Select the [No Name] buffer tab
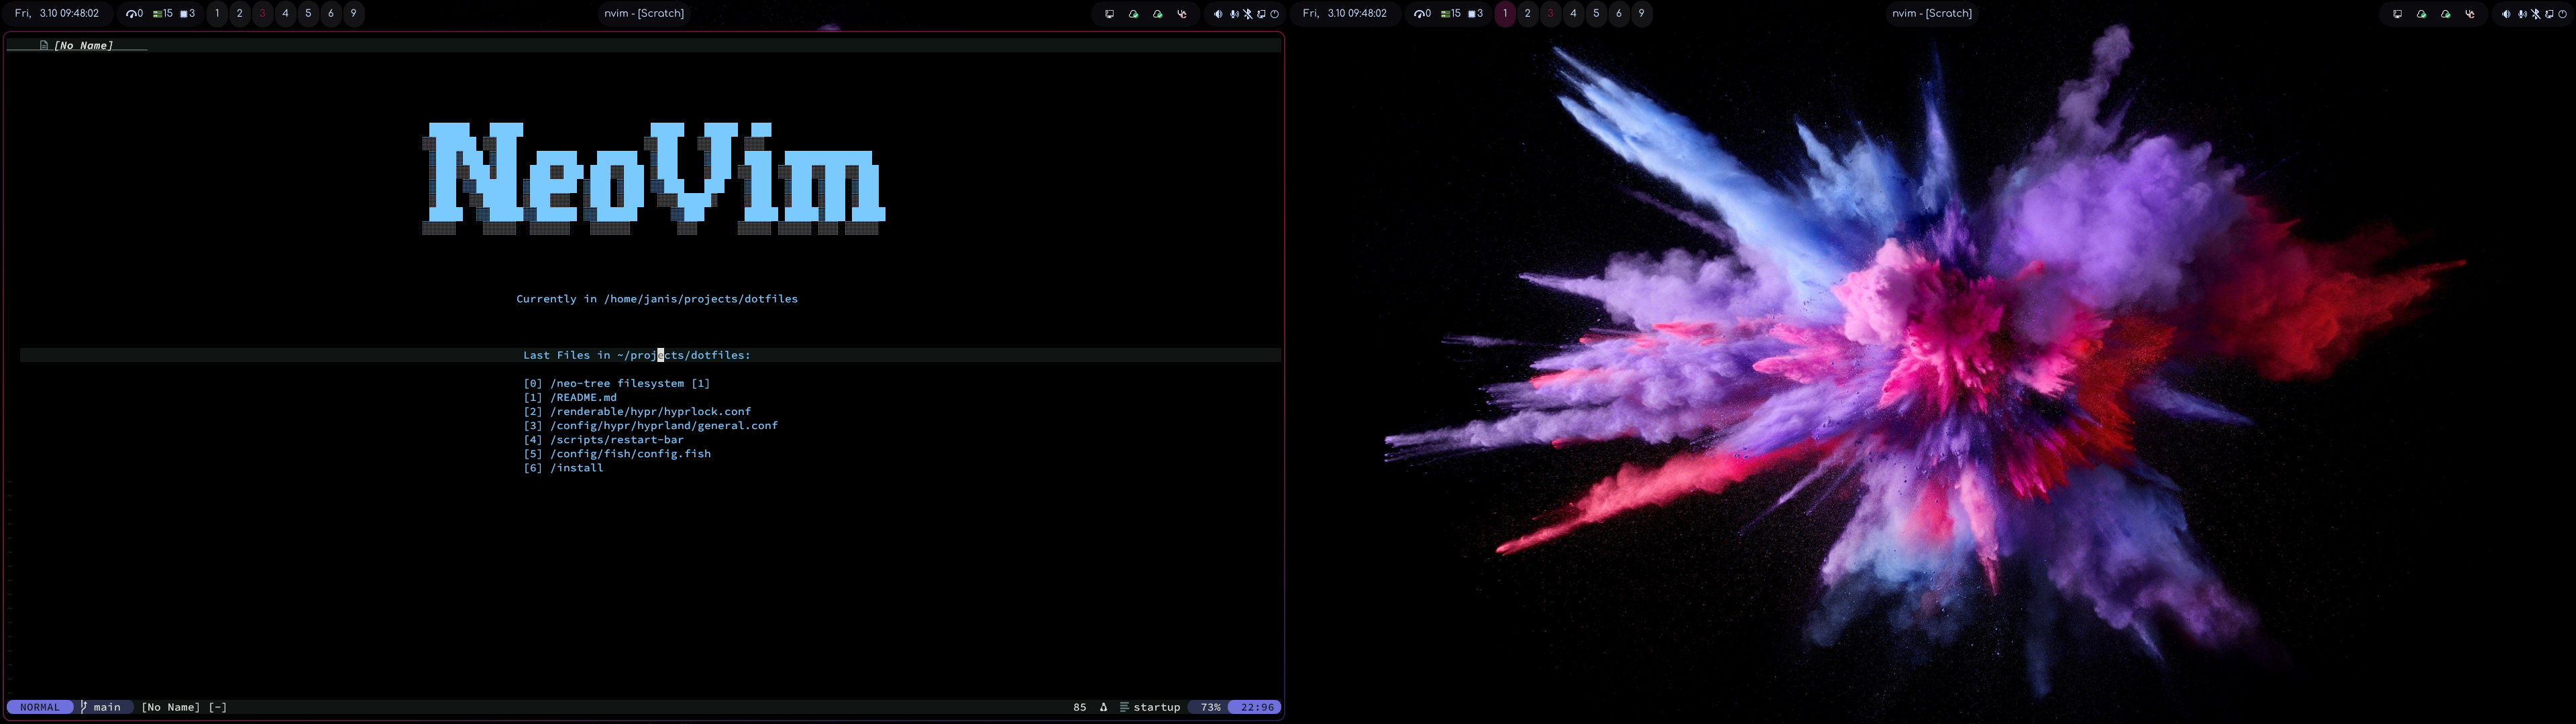The width and height of the screenshot is (2576, 724). click(84, 45)
